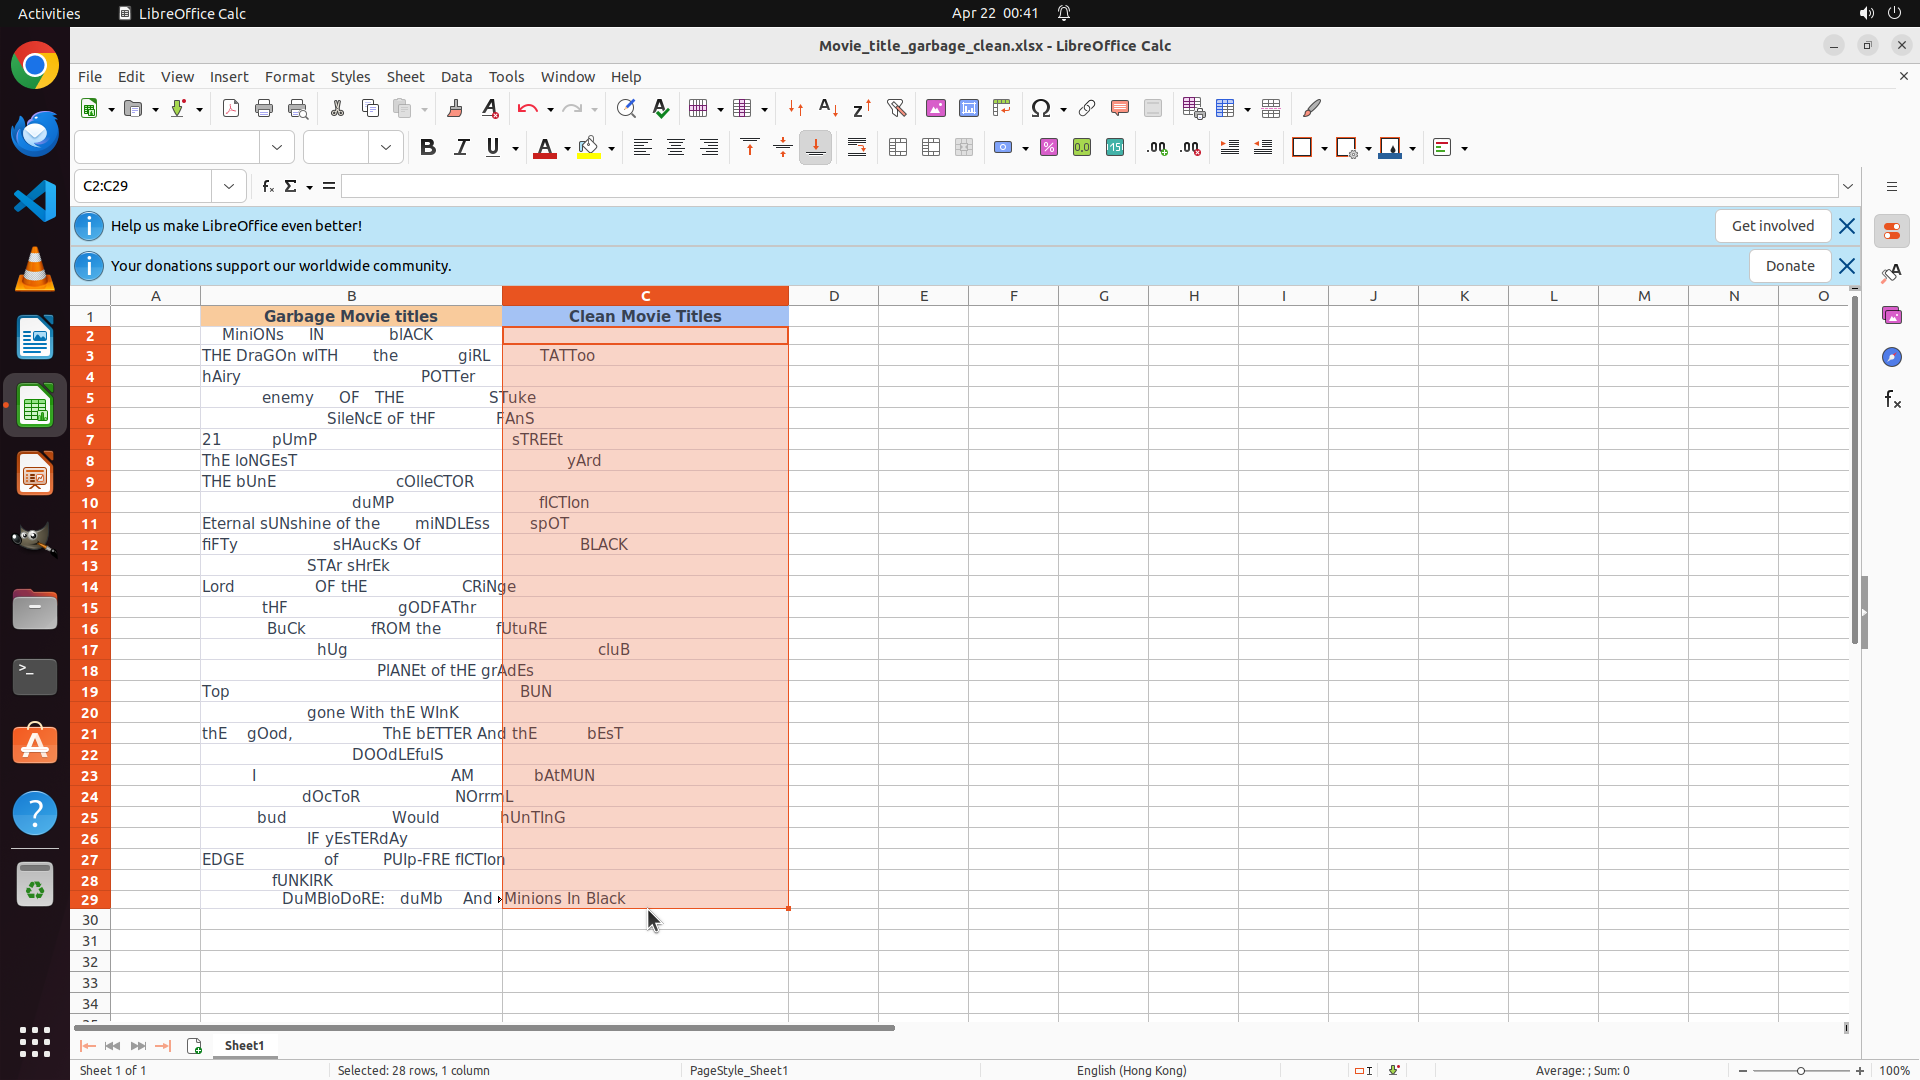The image size is (1920, 1080).
Task: Open the Sheet menu
Action: pyautogui.click(x=405, y=77)
